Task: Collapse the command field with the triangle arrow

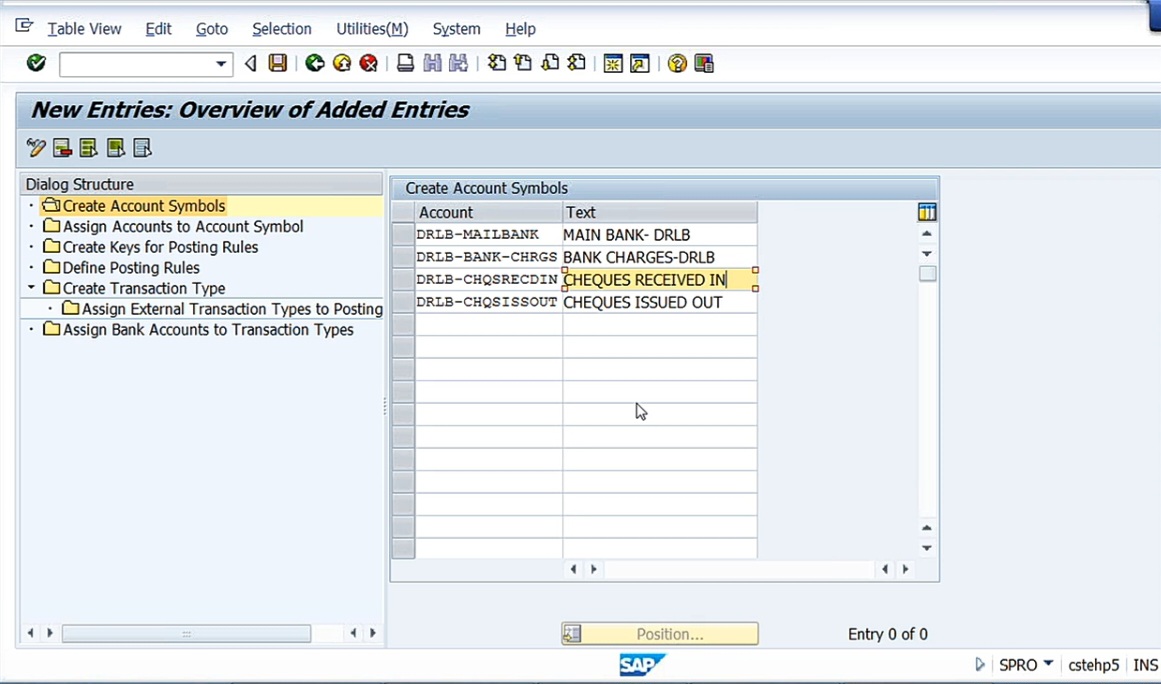Action: pyautogui.click(x=250, y=64)
